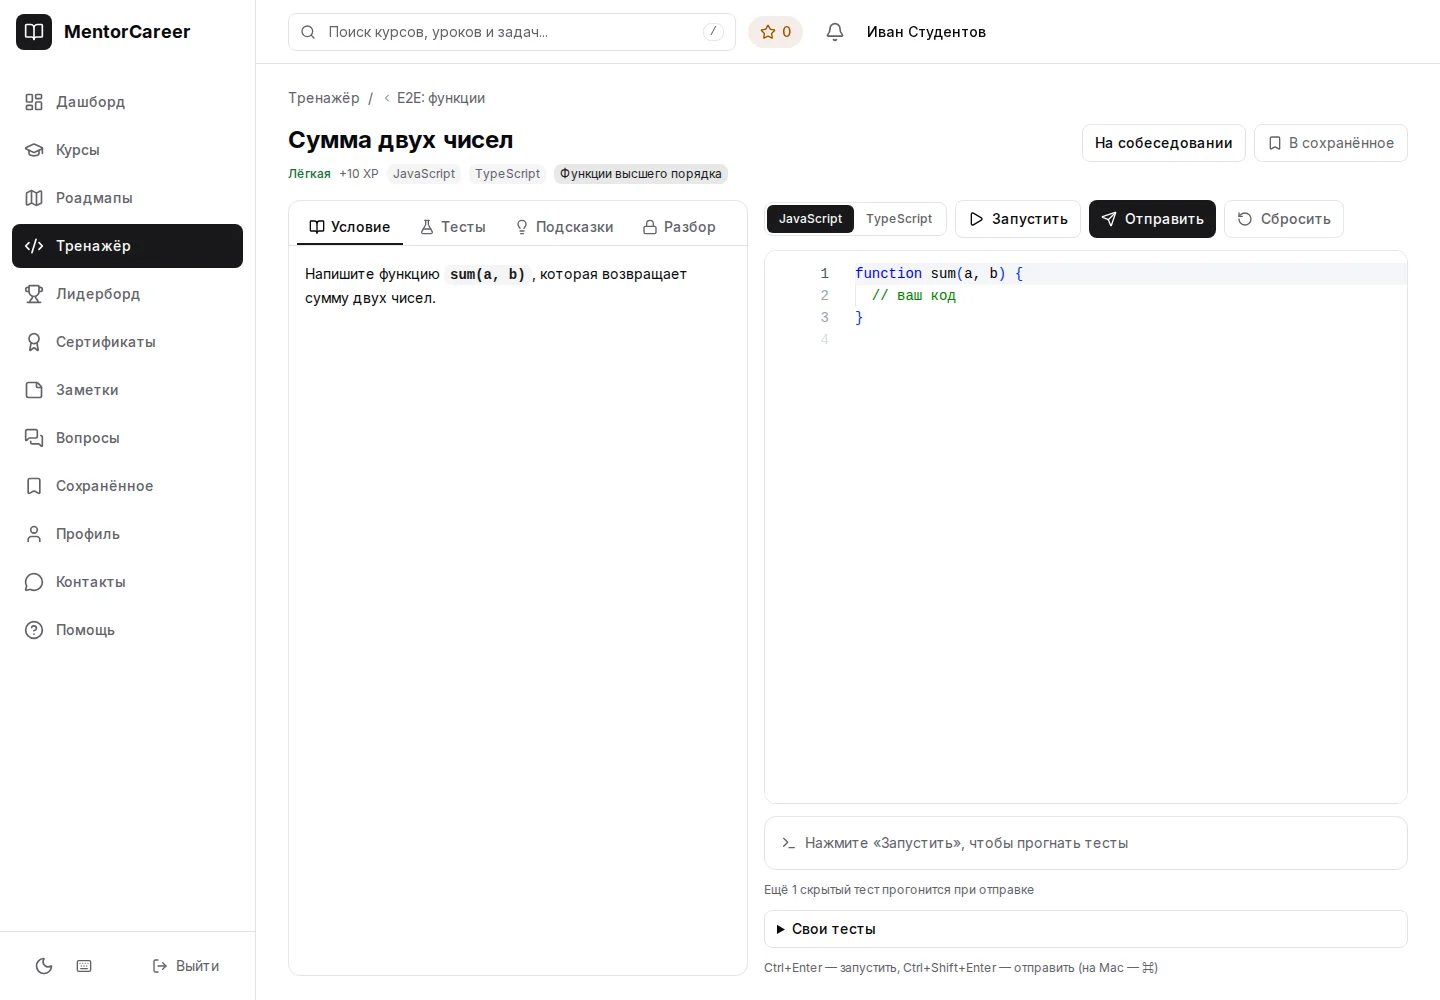Open user menu Иван Студентов
The height and width of the screenshot is (1000, 1440).
coord(926,32)
